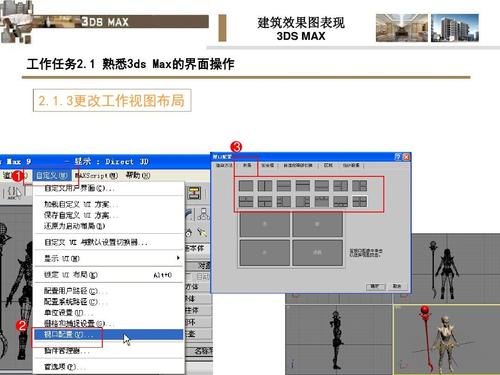Select layout with one left, two right viewports

[x=360, y=185]
